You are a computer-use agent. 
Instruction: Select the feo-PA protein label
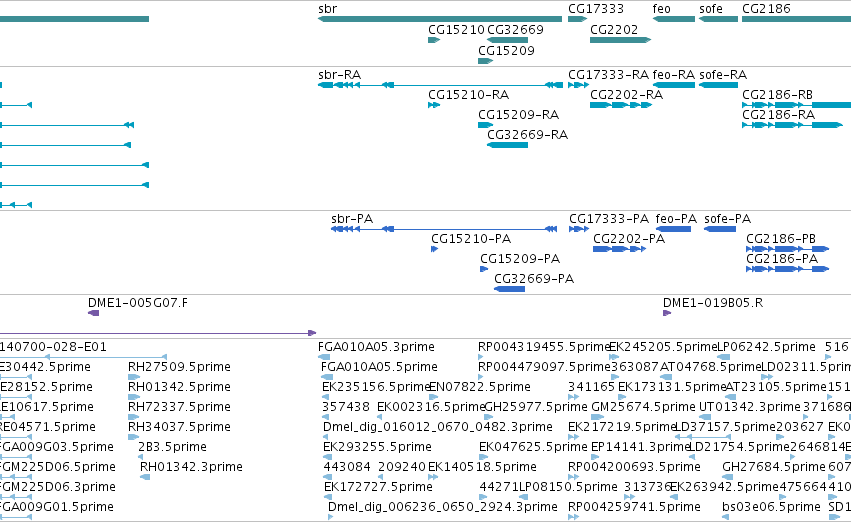pos(676,219)
